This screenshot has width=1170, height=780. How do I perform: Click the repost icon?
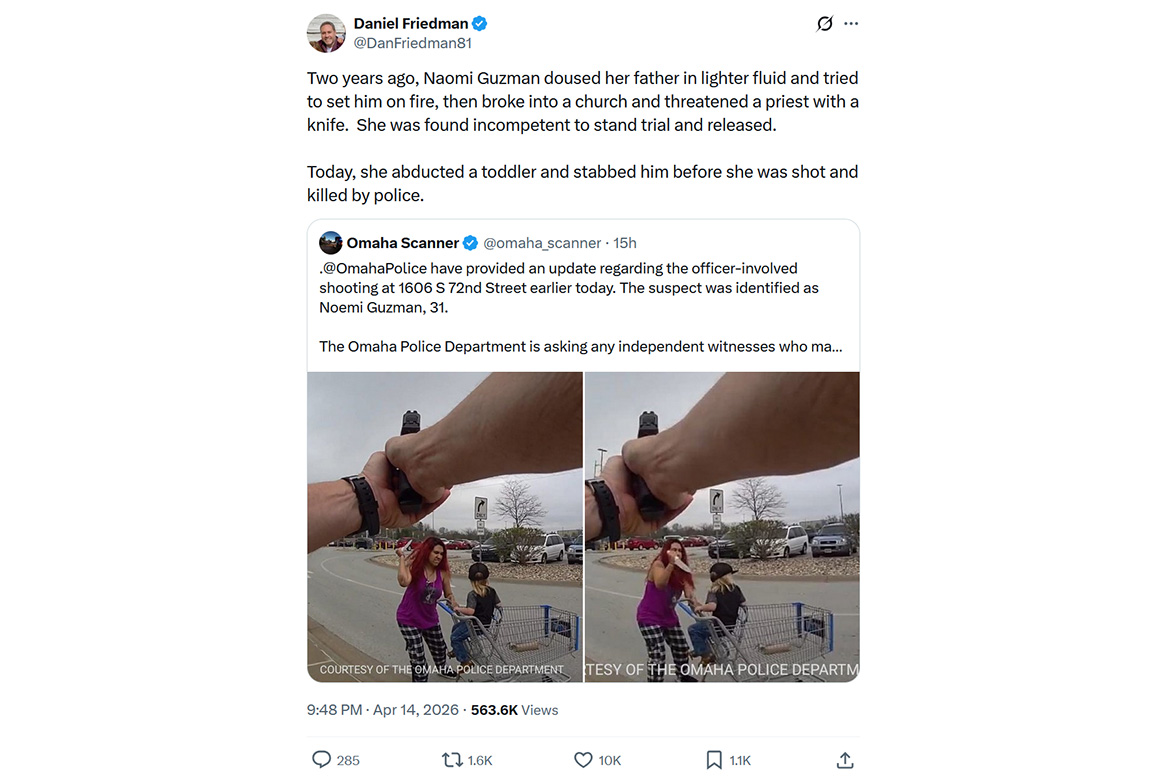pyautogui.click(x=452, y=760)
